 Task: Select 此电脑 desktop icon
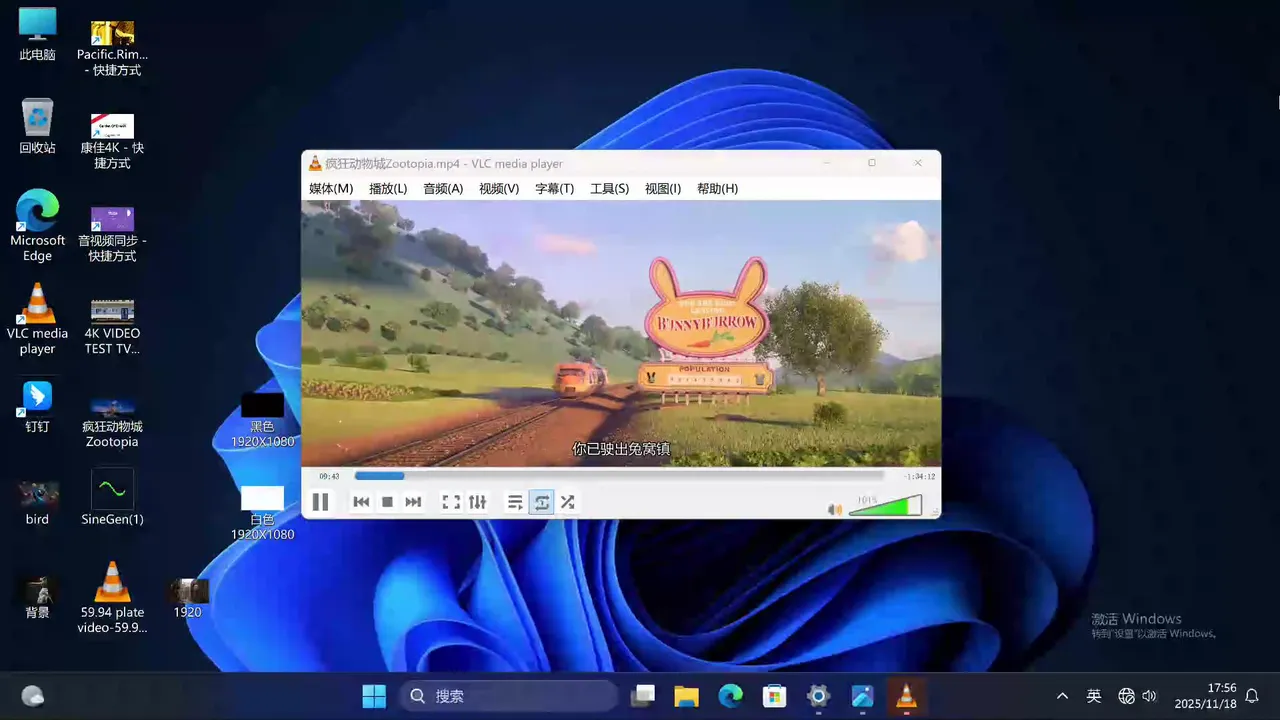(x=37, y=35)
